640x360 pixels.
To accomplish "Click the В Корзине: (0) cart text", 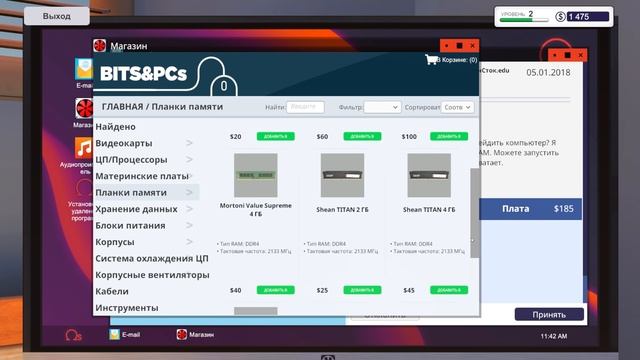I will point(458,60).
